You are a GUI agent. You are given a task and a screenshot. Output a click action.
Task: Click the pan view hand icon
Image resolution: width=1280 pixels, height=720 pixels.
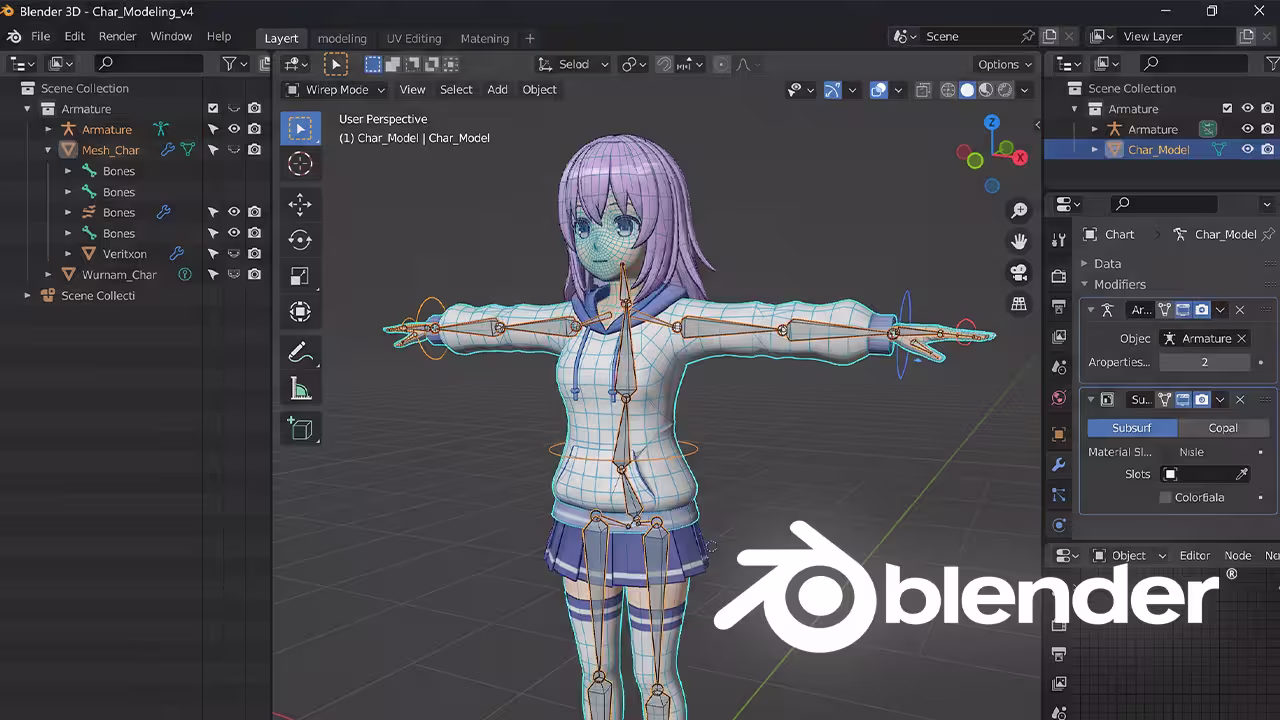coord(1019,241)
